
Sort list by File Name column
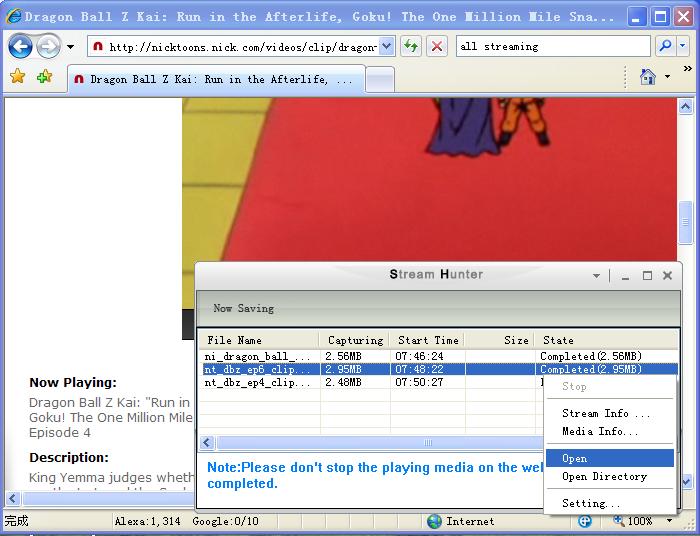tap(259, 340)
